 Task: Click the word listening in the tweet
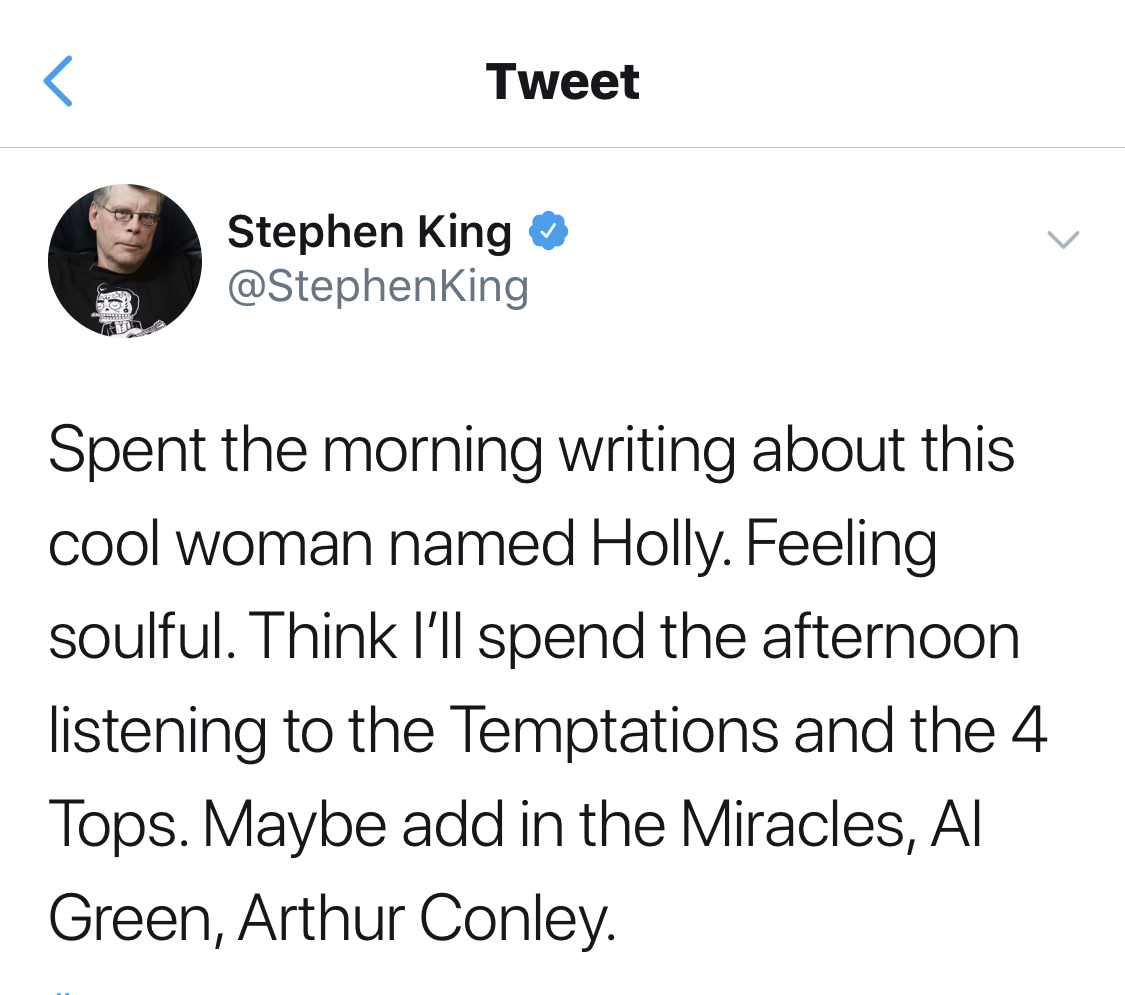pos(157,732)
